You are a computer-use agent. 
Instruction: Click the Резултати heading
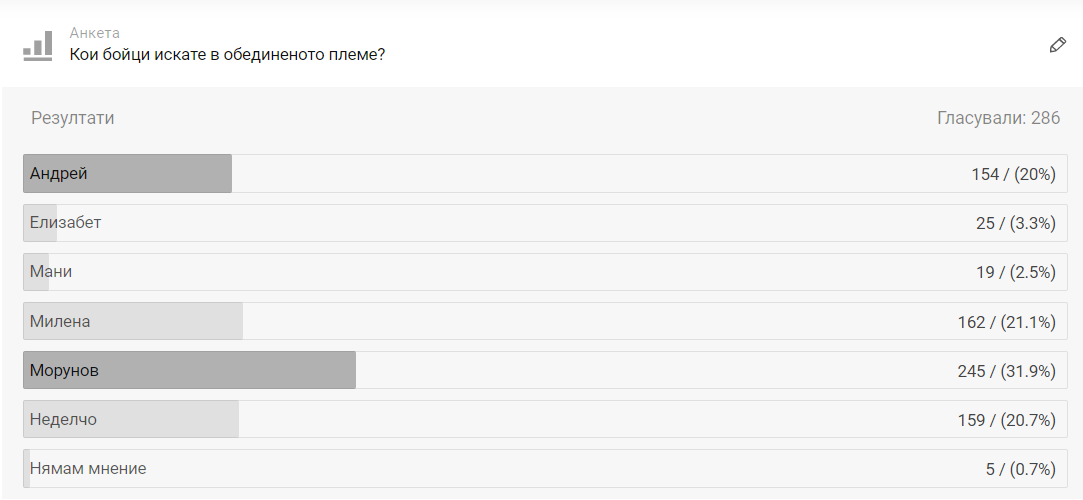72,118
